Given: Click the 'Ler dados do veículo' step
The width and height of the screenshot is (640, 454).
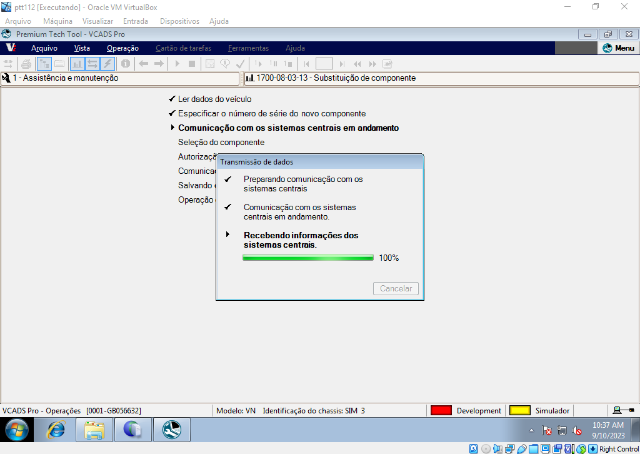Looking at the screenshot, I should point(215,99).
